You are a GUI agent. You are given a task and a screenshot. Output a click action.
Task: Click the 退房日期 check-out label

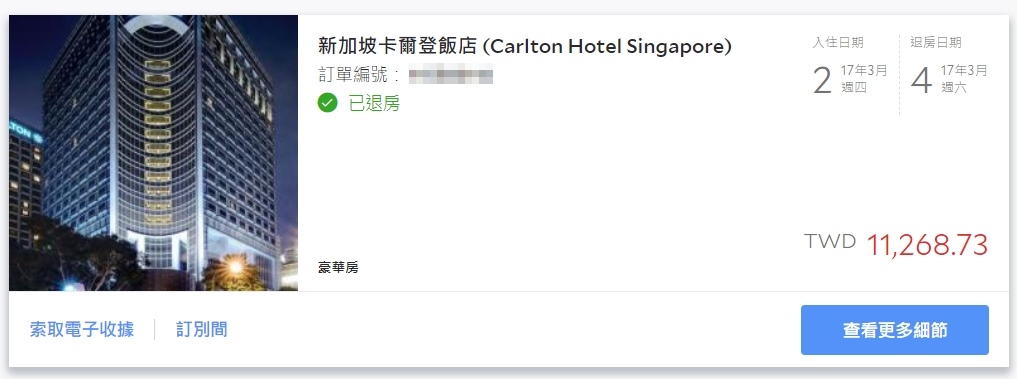click(936, 43)
